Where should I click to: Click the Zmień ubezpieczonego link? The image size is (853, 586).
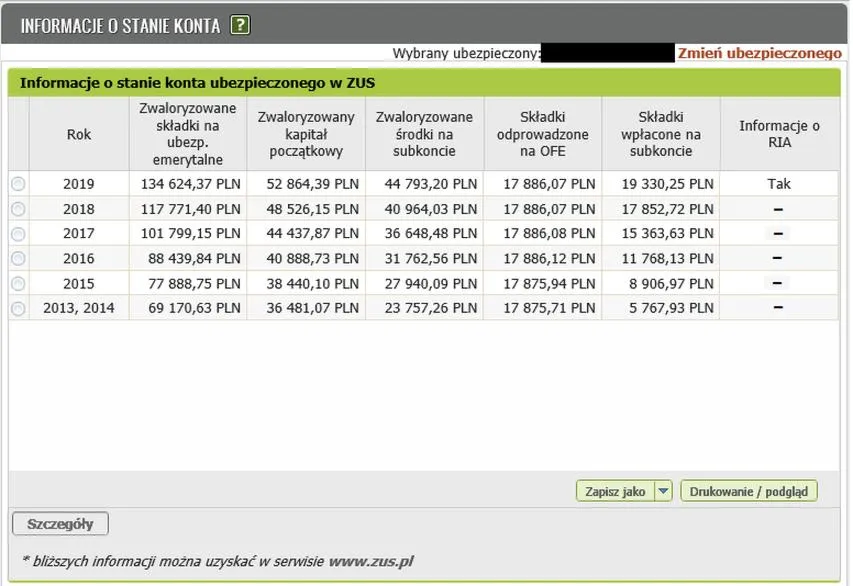[x=759, y=53]
